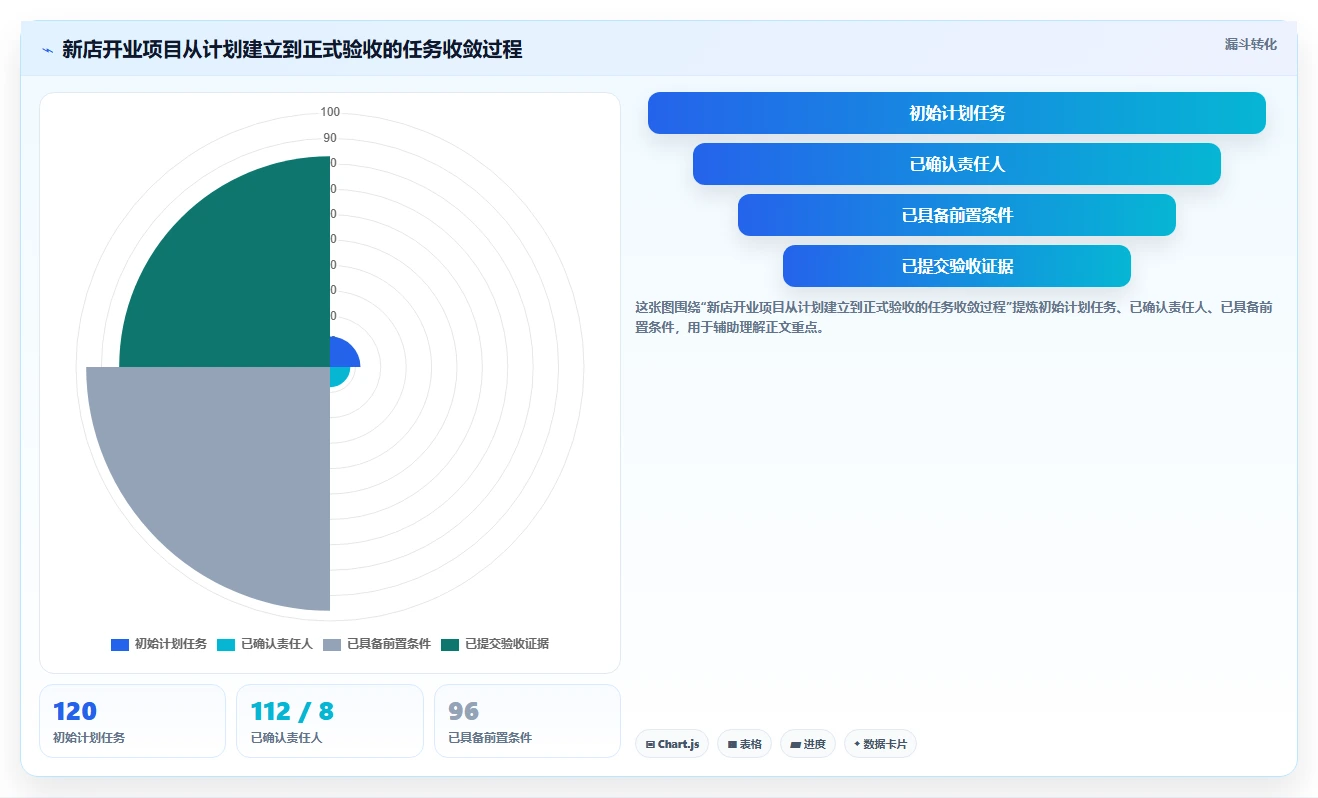Click the Chart.js tag chip
Screen dimensions: 1318x798
pyautogui.click(x=672, y=744)
